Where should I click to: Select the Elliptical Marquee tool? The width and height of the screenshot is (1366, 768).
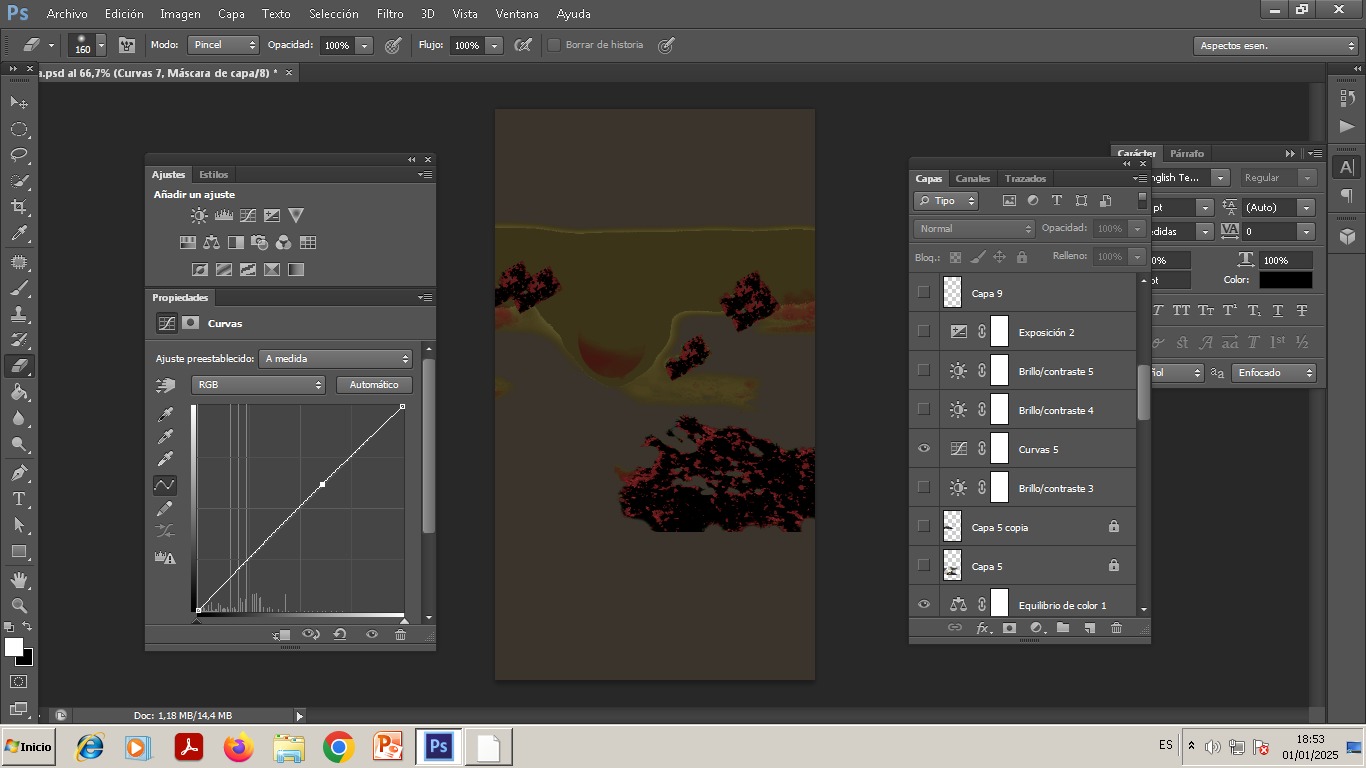tap(19, 129)
